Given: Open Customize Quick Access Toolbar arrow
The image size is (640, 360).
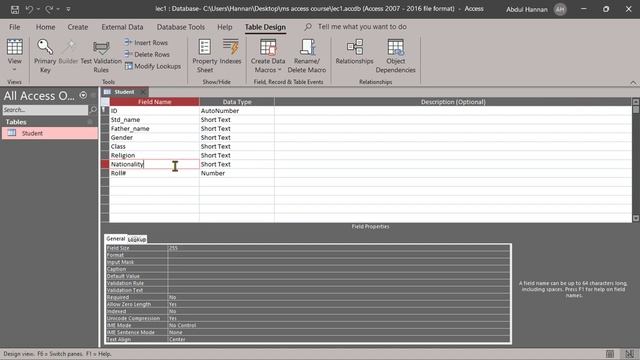Looking at the screenshot, I should 68,9.
